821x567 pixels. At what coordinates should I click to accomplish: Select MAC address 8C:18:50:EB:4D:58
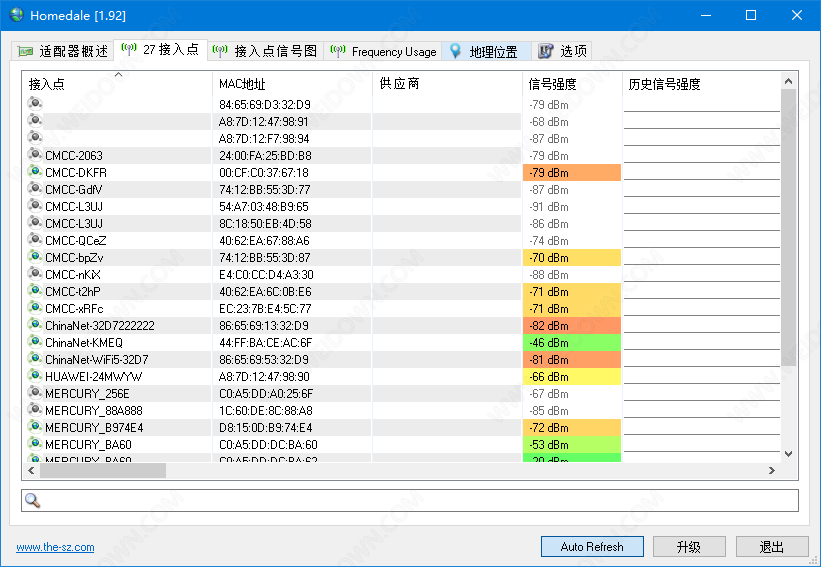[265, 224]
